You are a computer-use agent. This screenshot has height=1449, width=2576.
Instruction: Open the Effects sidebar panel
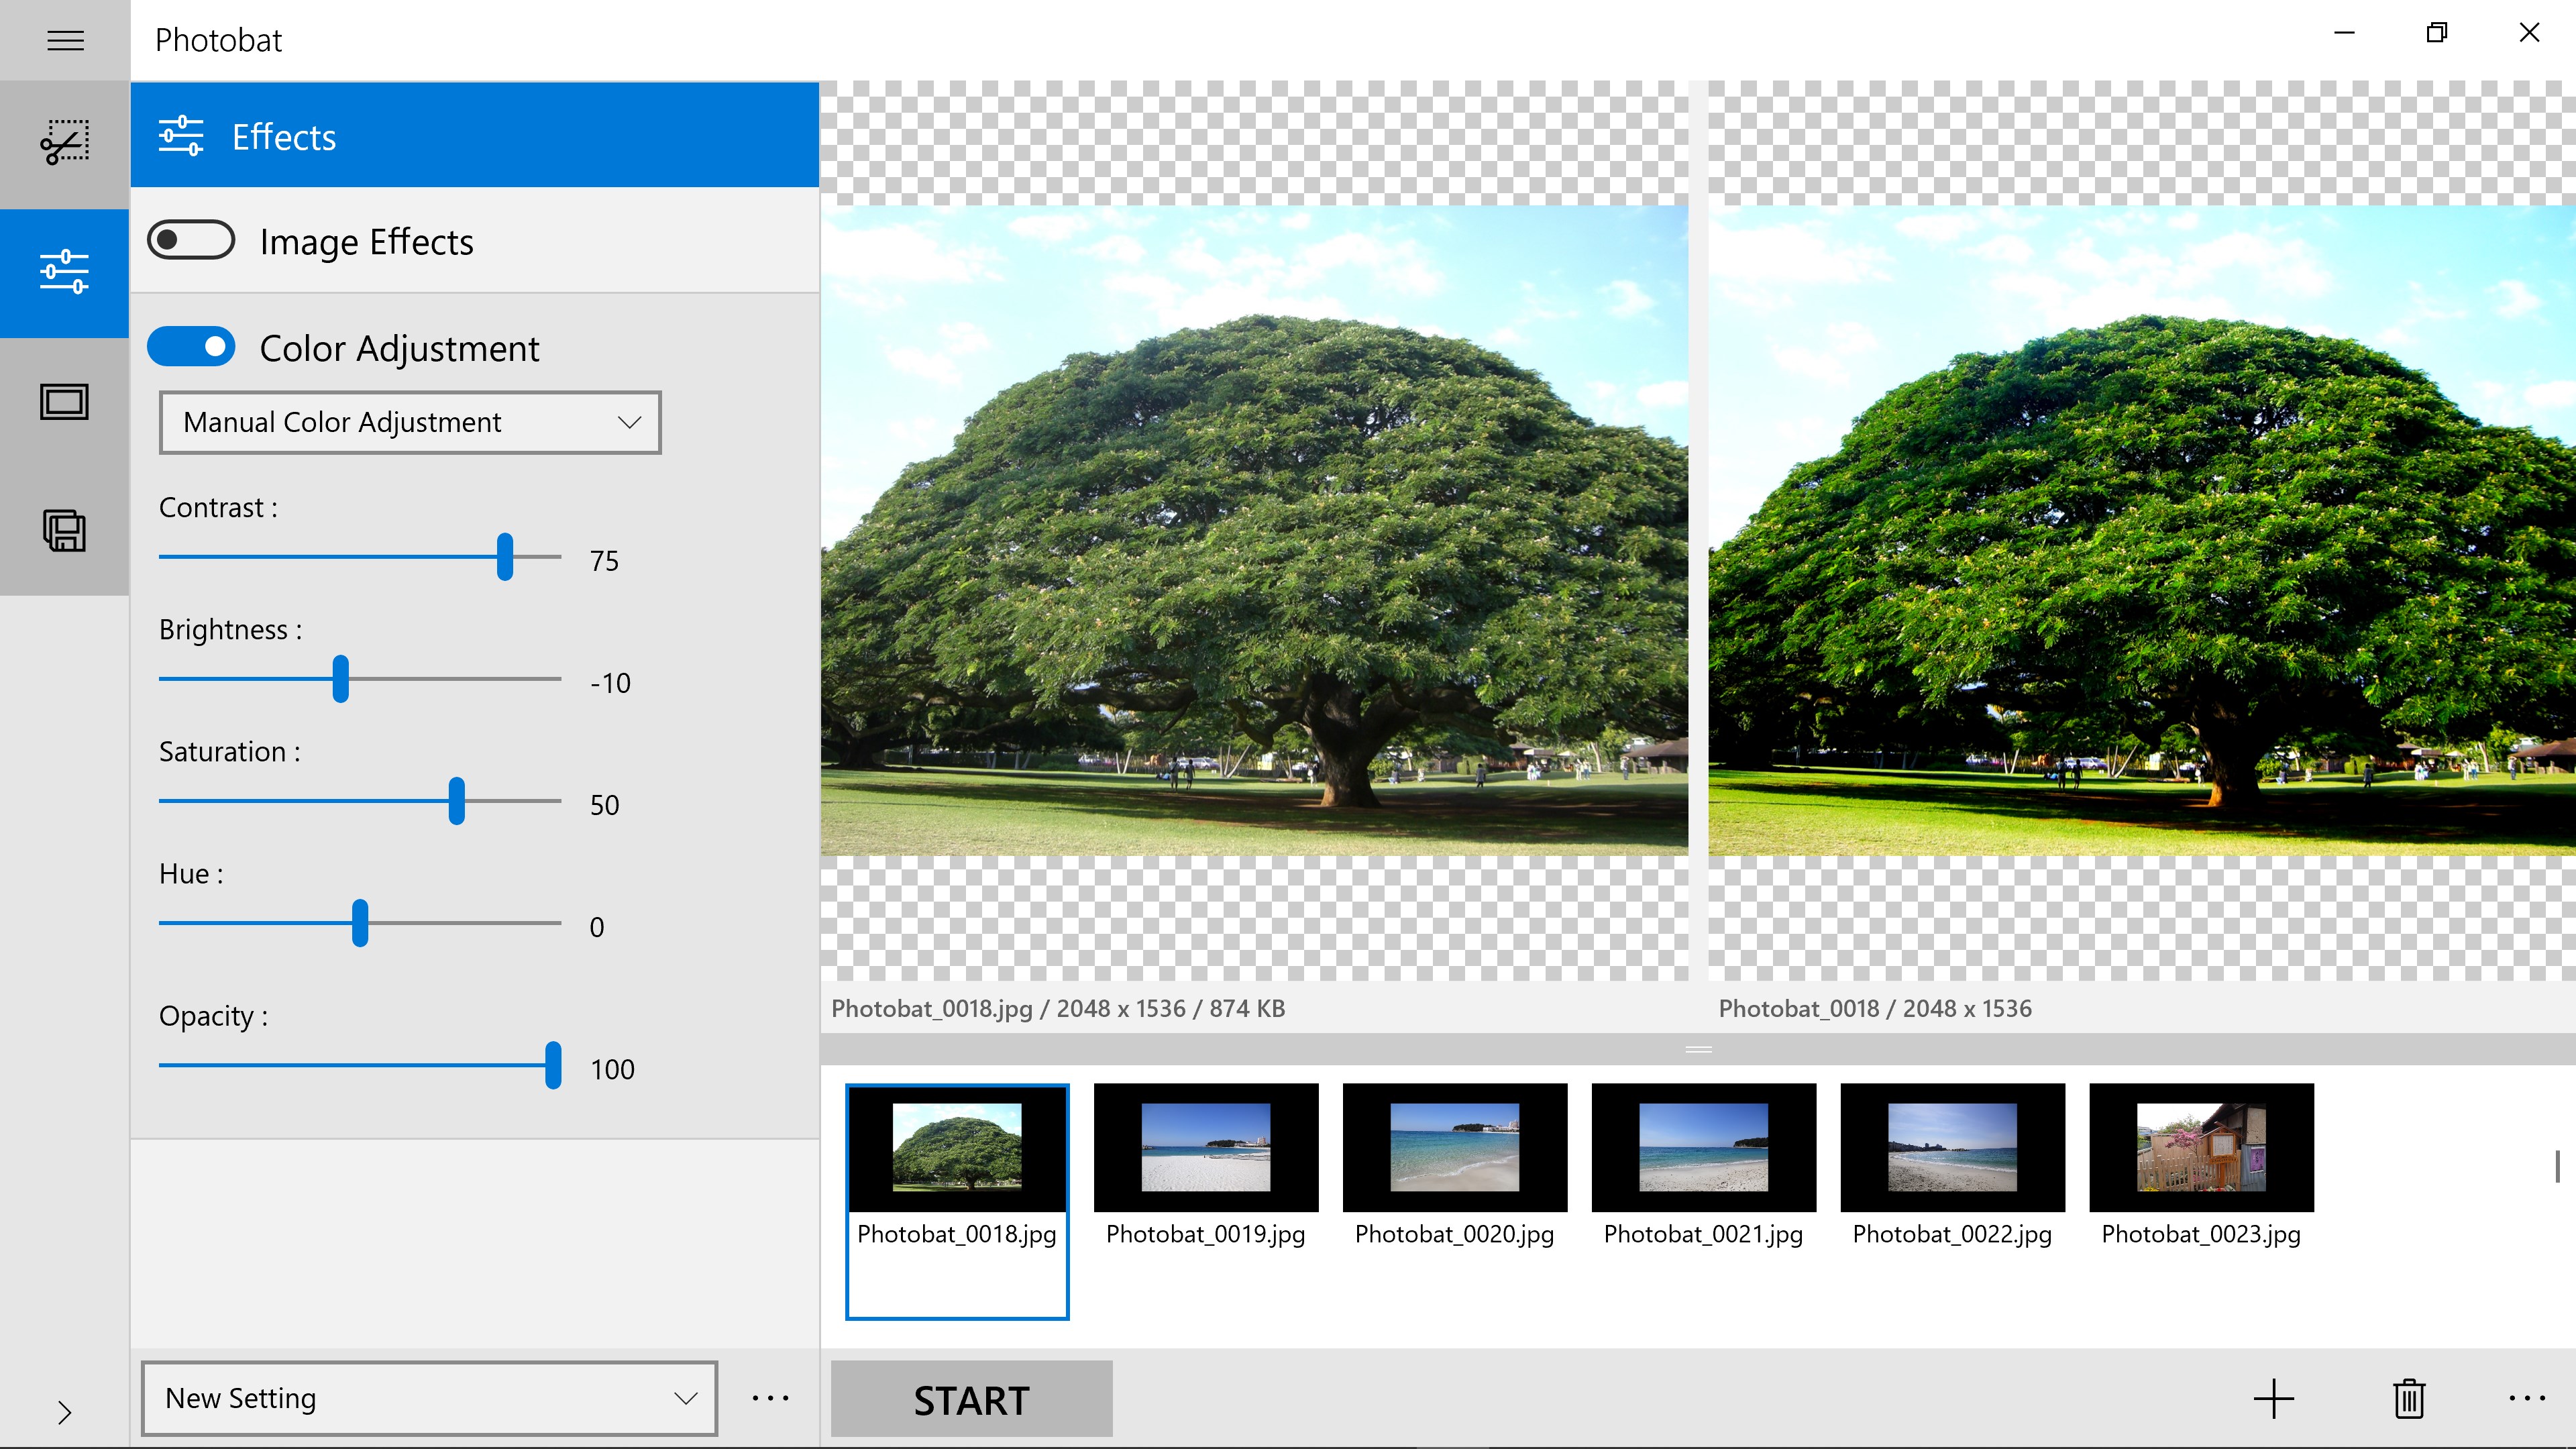click(65, 272)
